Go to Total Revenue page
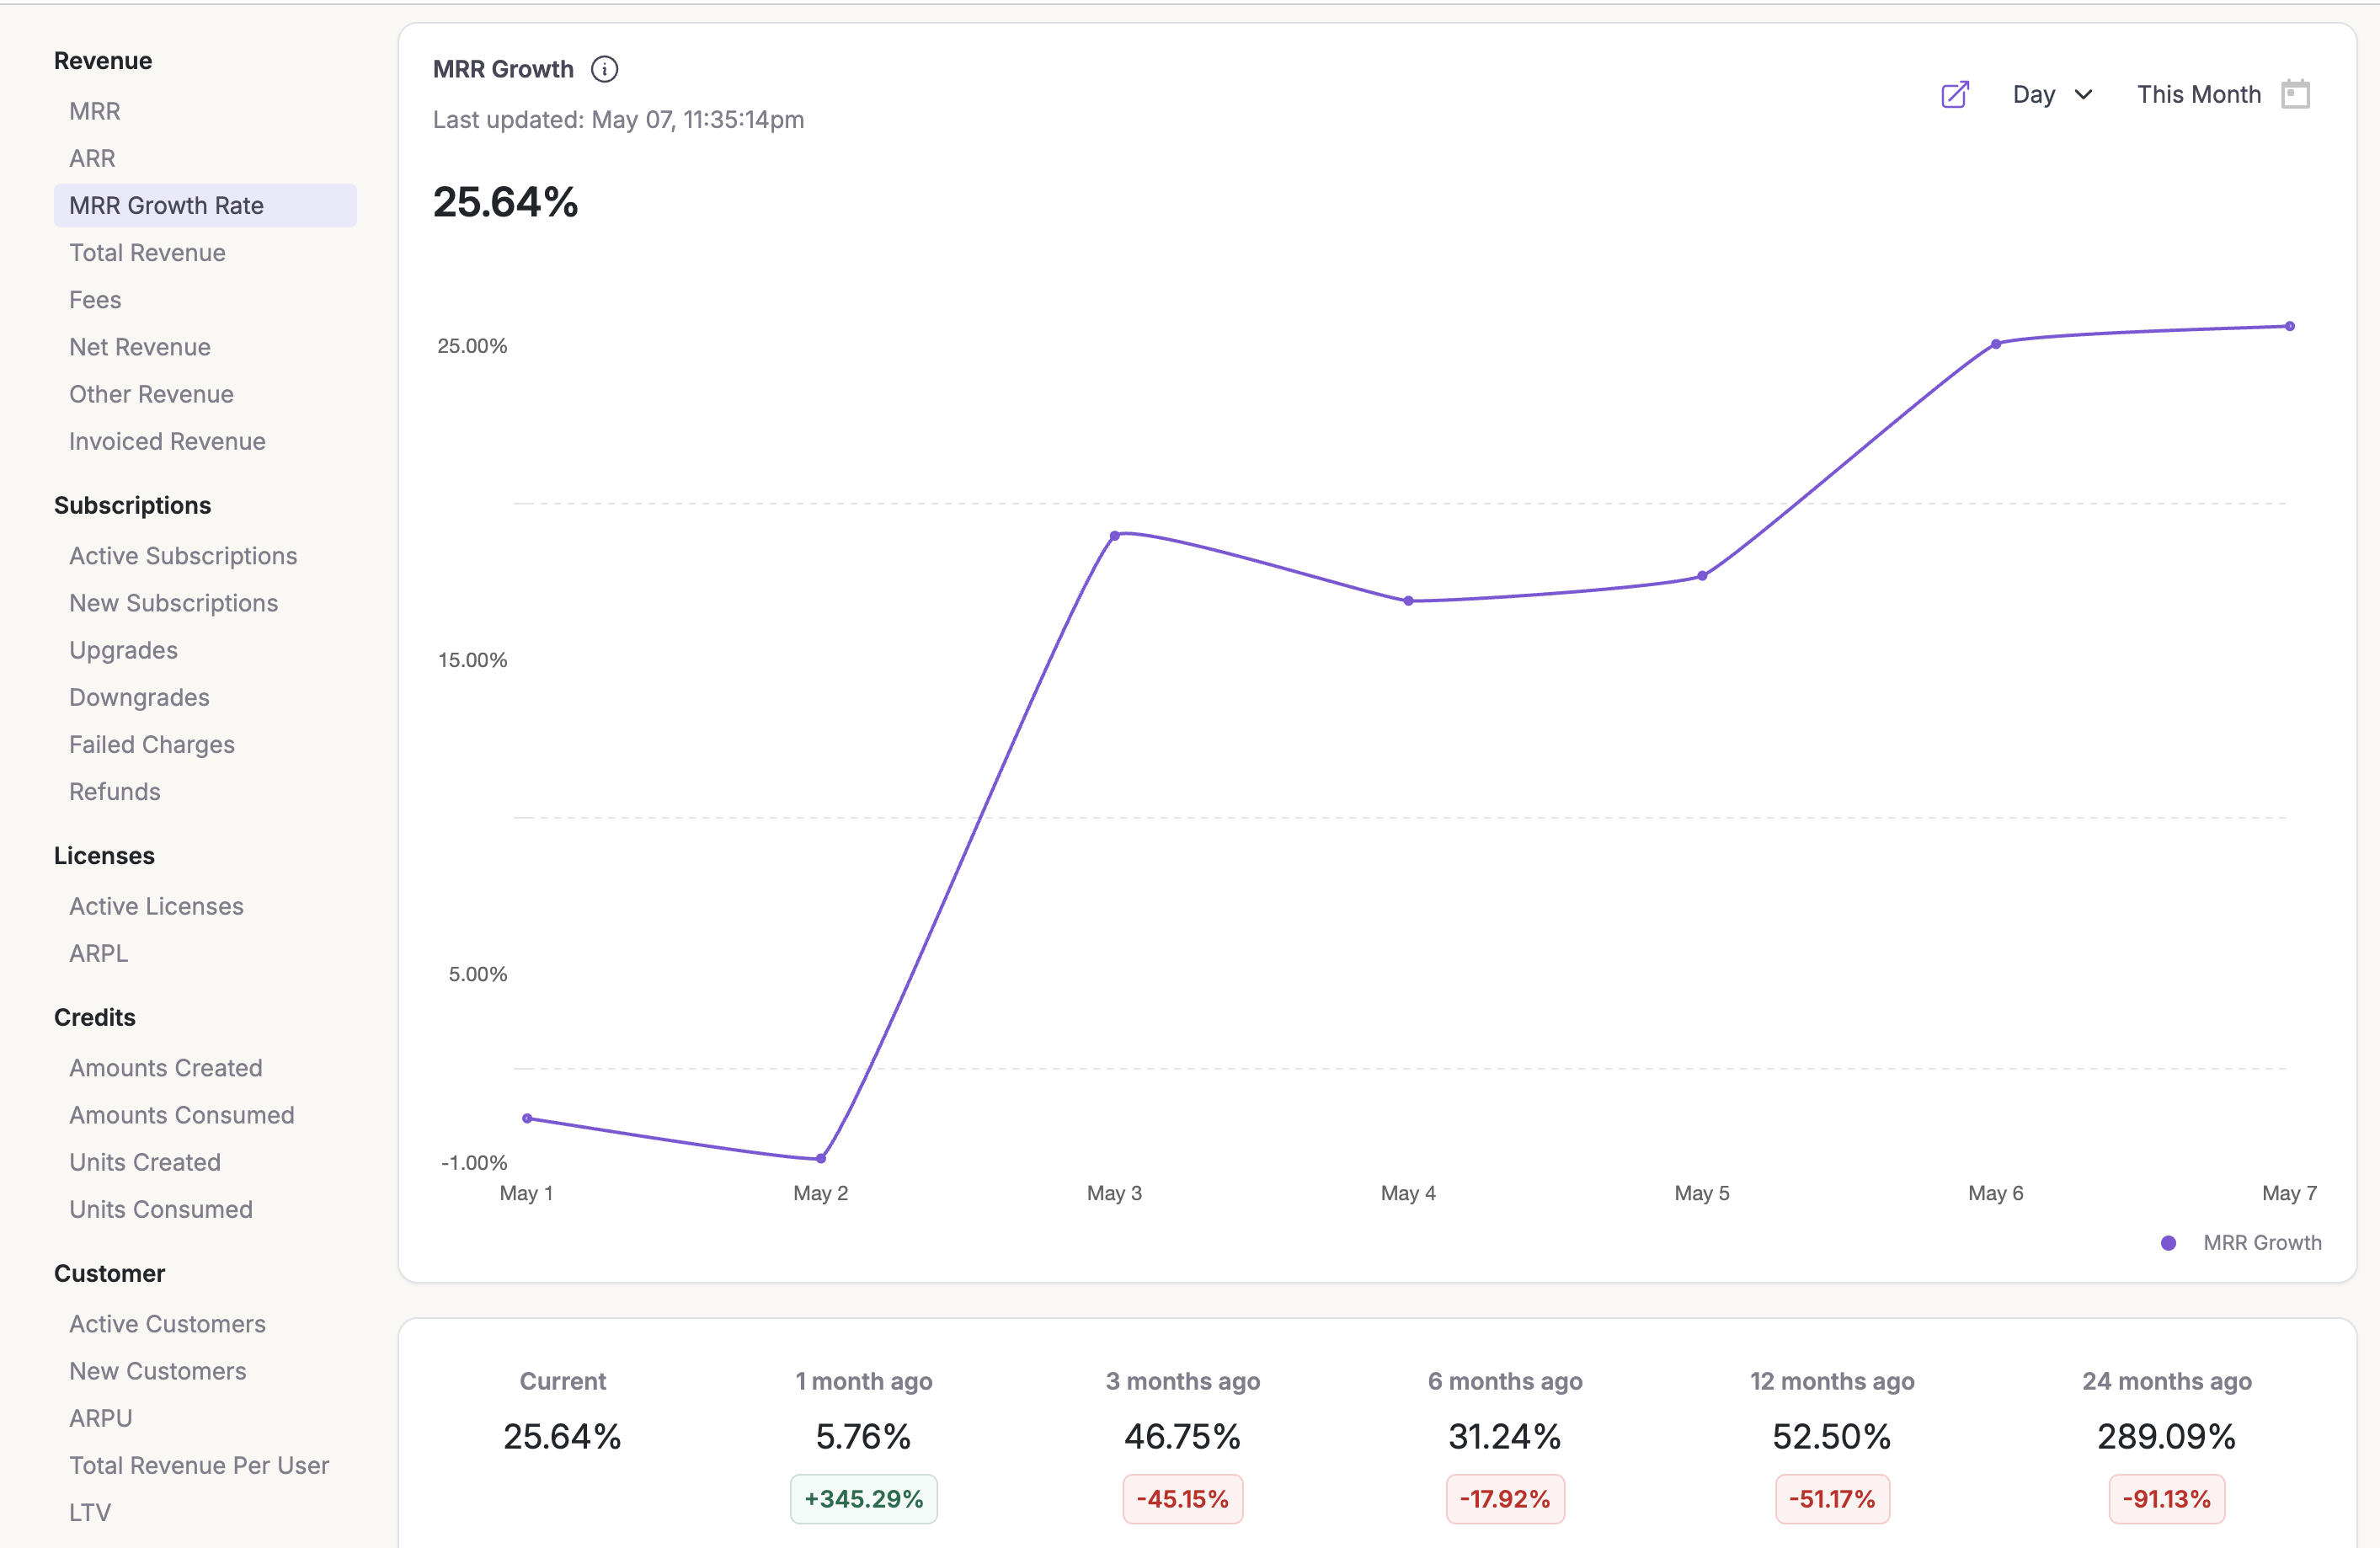Screen dimensions: 2380x1548 (147, 253)
